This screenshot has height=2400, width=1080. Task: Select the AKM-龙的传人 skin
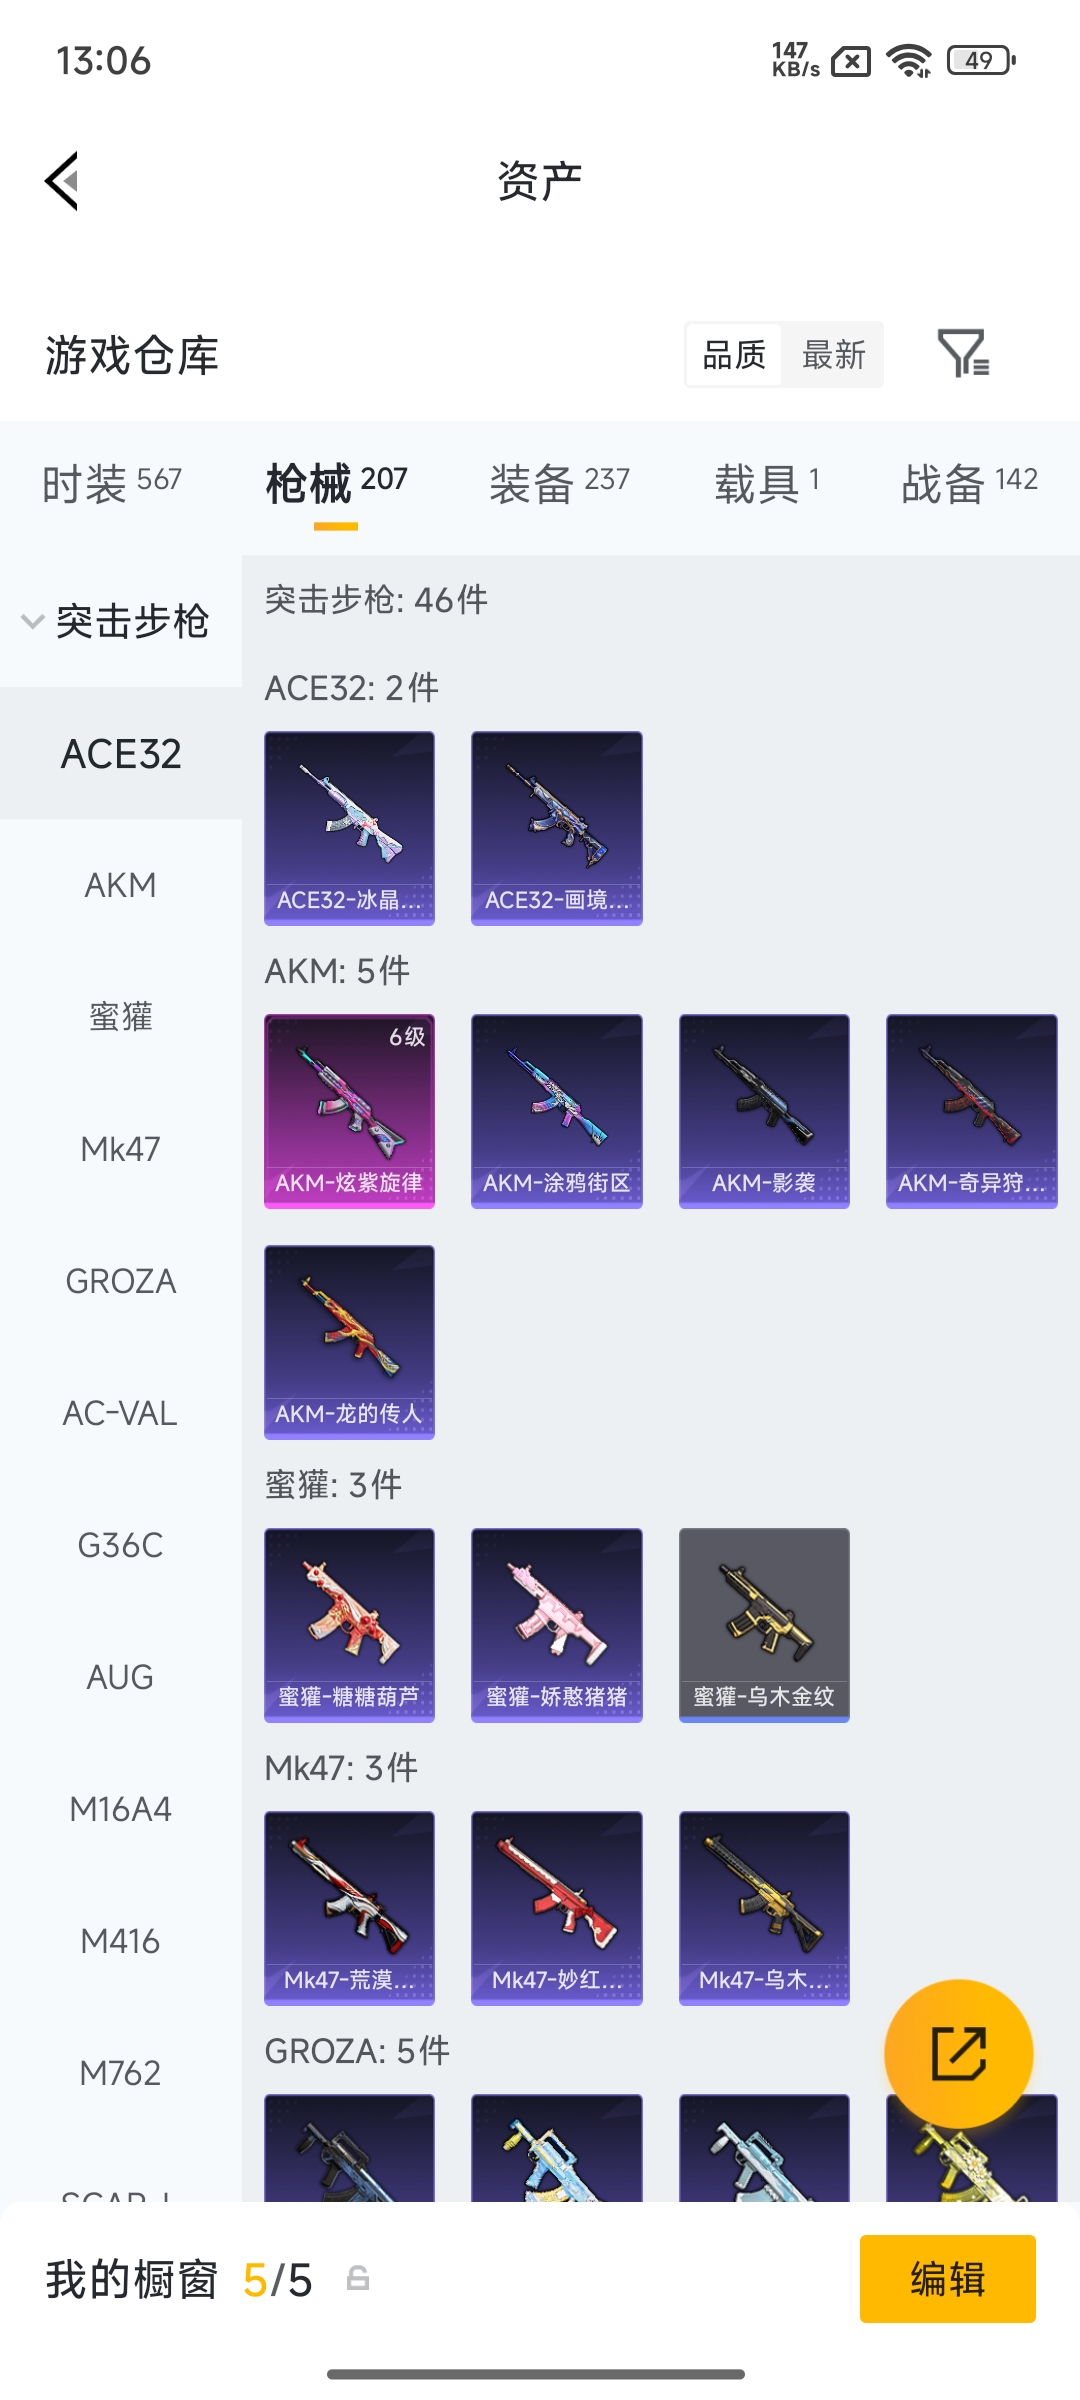pos(349,1342)
